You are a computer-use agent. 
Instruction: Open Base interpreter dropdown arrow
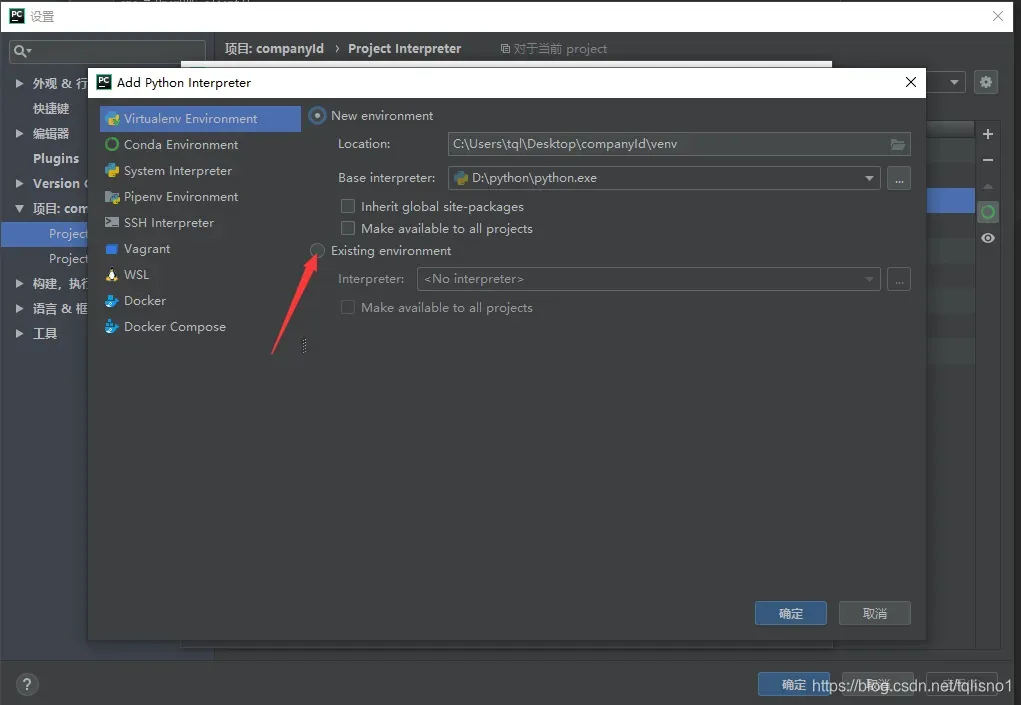(x=869, y=178)
